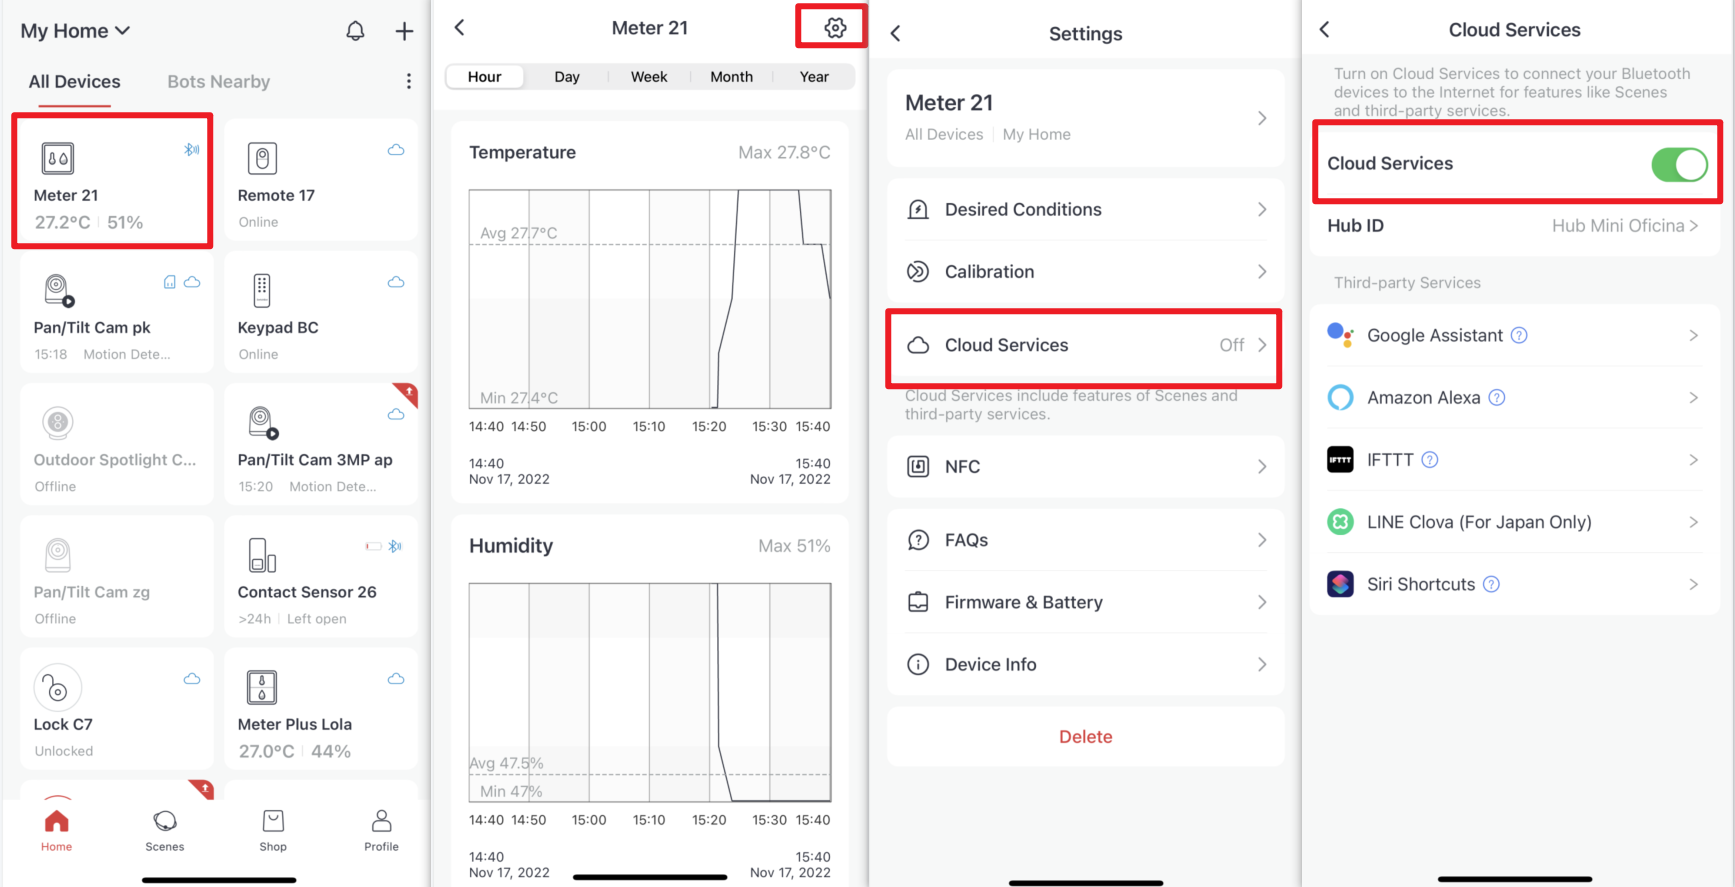Viewport: 1735px width, 887px height.
Task: Select the Year chart range
Action: (x=814, y=77)
